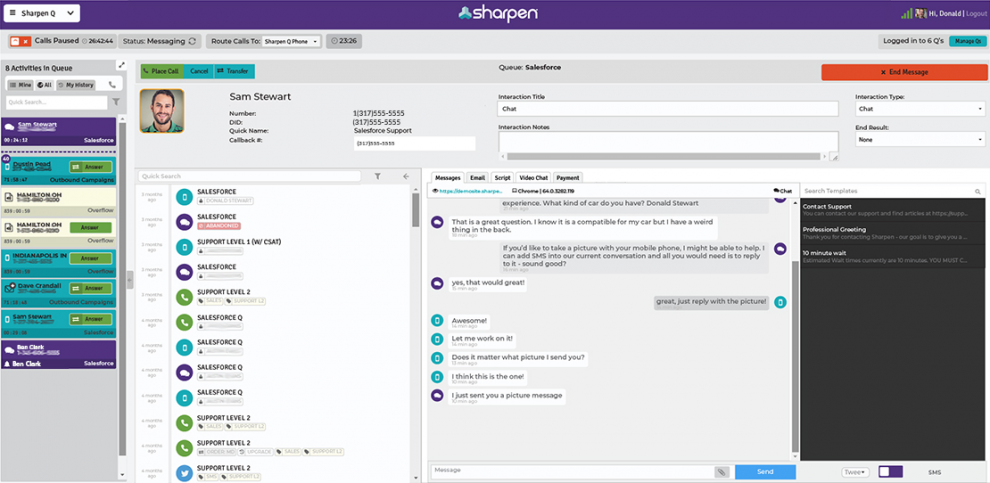Open the Interaction Type dropdown
The width and height of the screenshot is (990, 483).
click(920, 109)
